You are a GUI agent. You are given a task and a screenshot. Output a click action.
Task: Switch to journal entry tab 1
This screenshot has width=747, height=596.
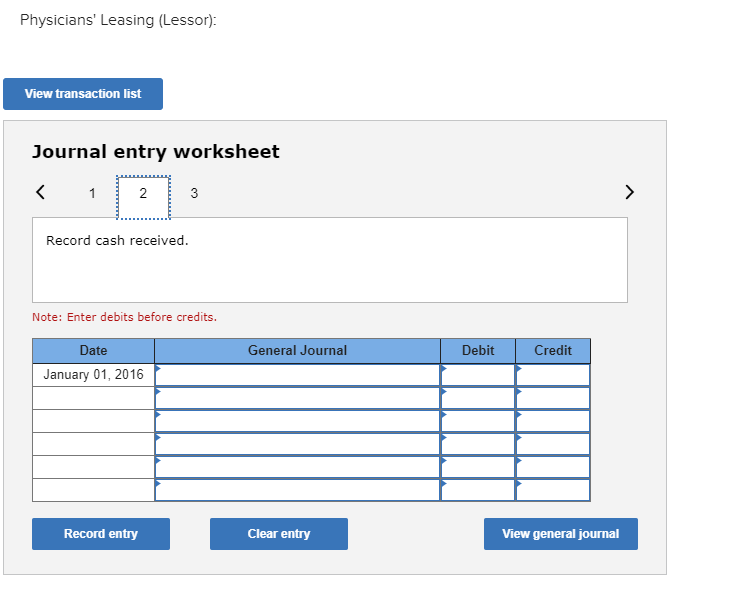pyautogui.click(x=92, y=193)
